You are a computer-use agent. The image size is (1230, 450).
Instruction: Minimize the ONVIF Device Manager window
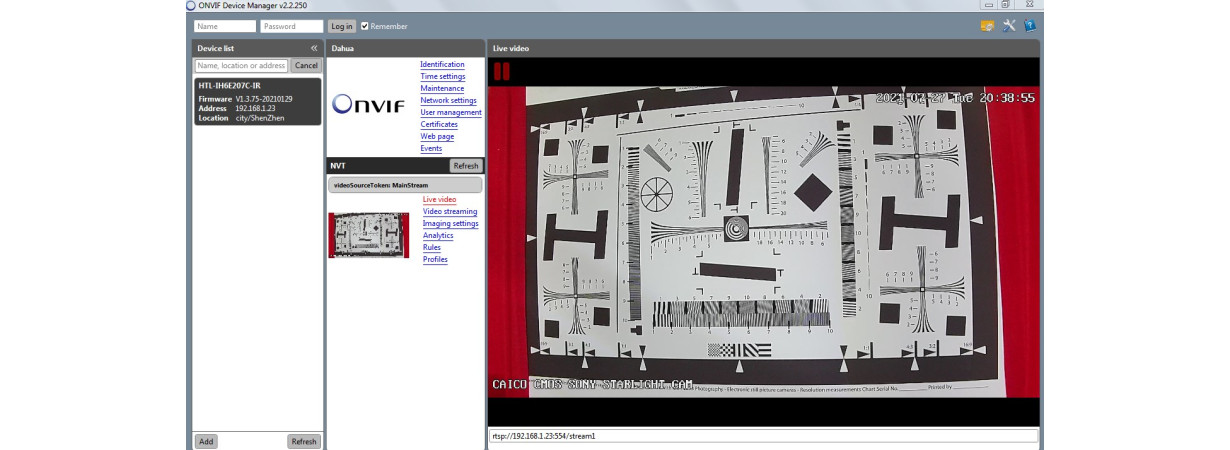click(x=990, y=5)
